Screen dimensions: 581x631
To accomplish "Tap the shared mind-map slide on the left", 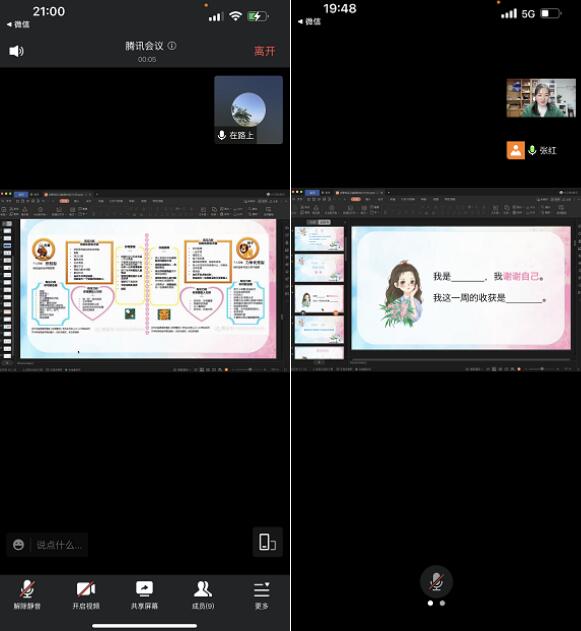I will click(148, 289).
